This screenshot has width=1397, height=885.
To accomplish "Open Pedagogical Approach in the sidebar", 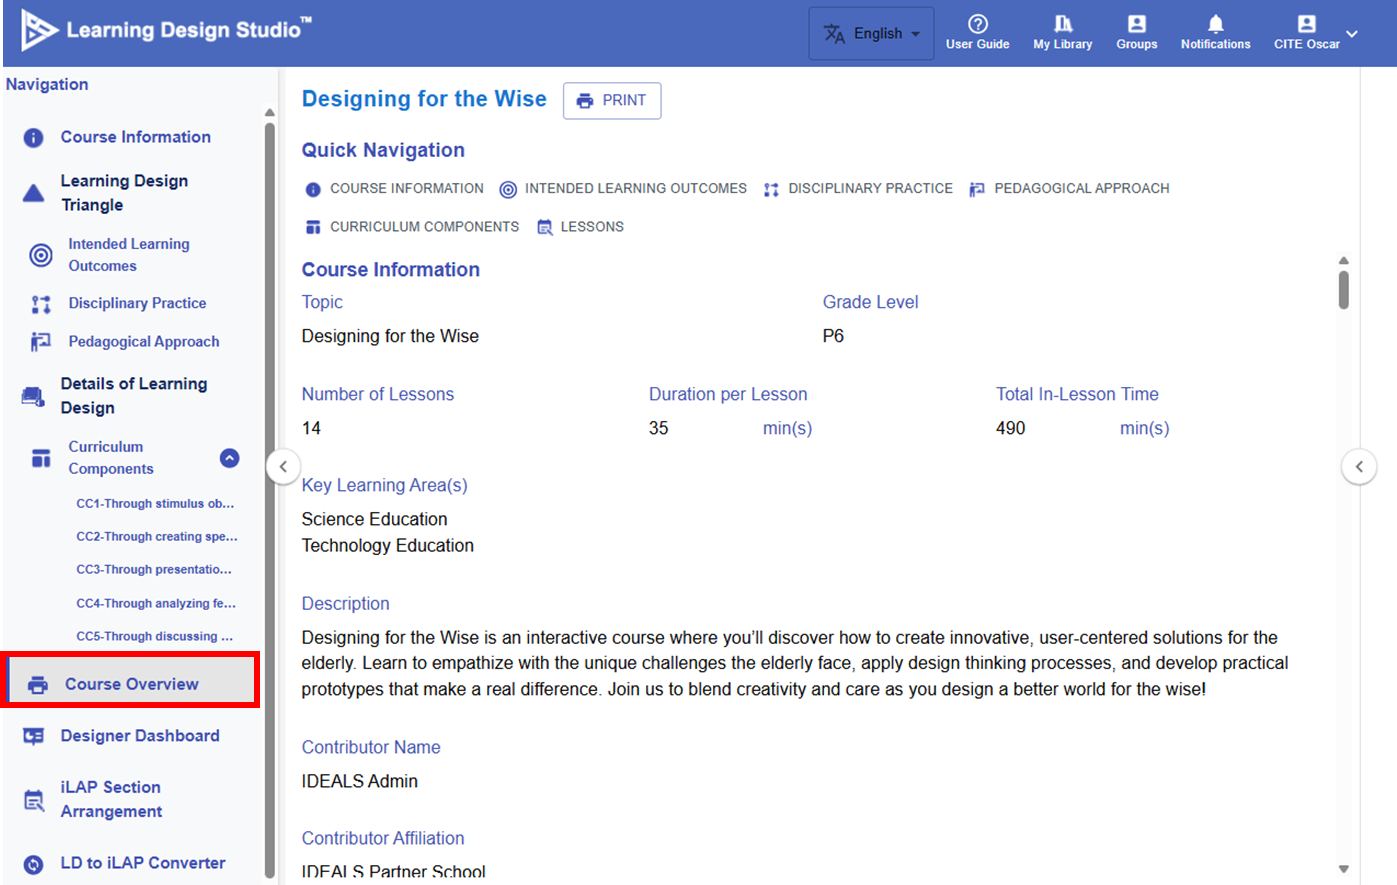I will pos(143,342).
